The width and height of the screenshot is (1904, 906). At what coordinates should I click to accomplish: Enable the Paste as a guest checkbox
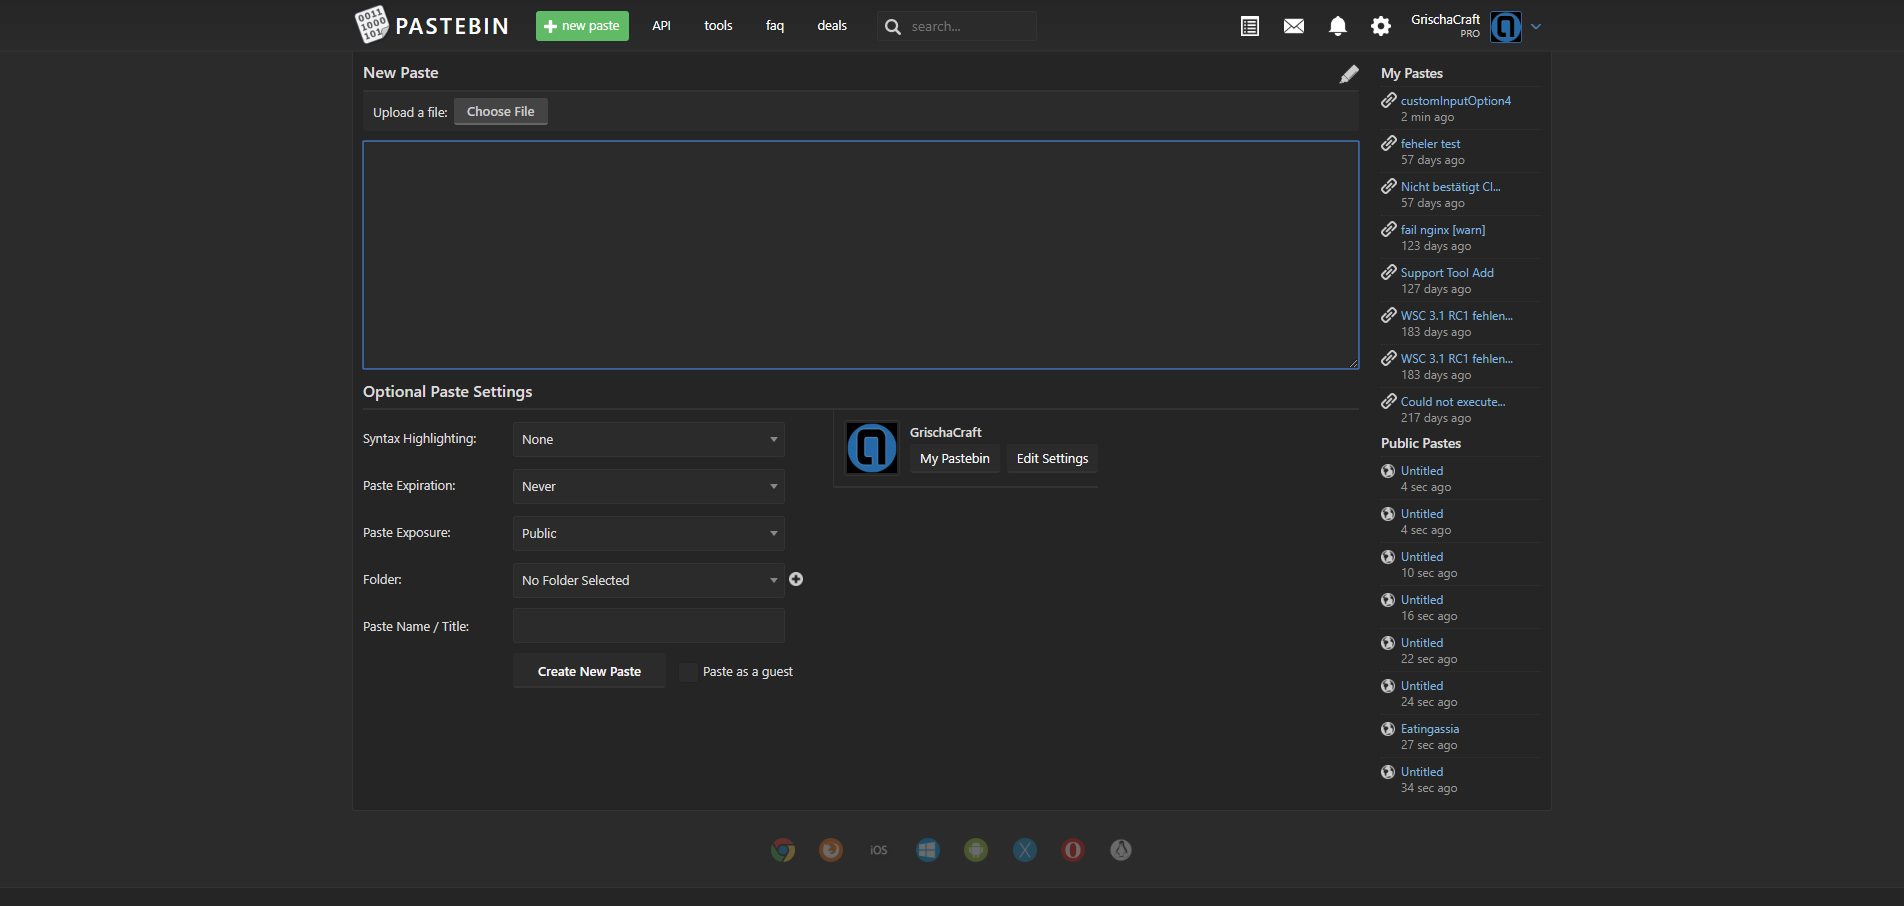[x=688, y=672]
